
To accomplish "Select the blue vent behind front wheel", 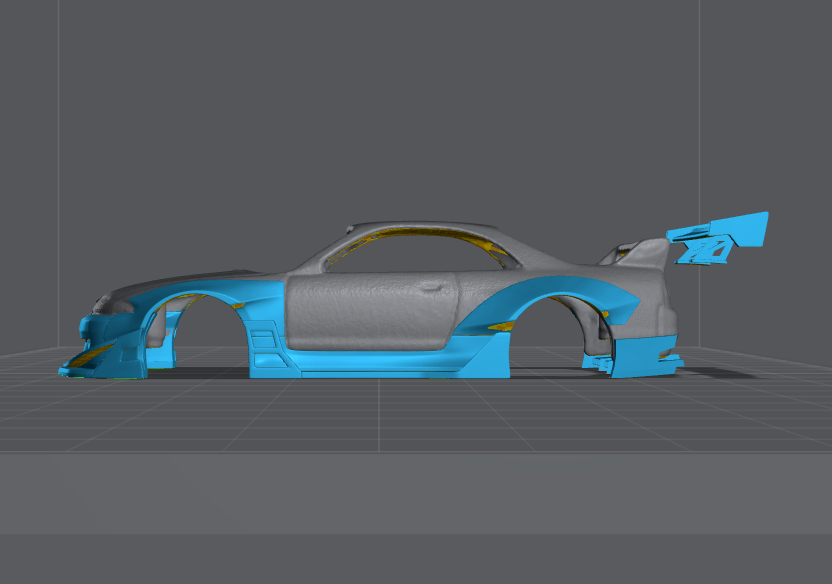I will [x=265, y=340].
